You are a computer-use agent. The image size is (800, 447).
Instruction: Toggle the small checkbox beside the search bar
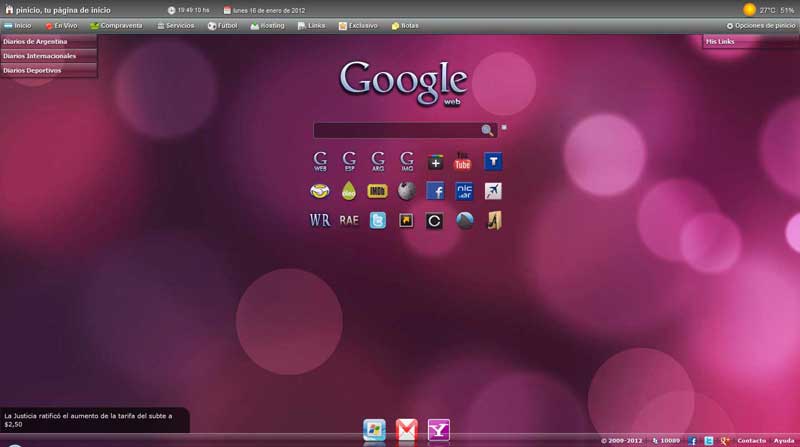point(504,127)
